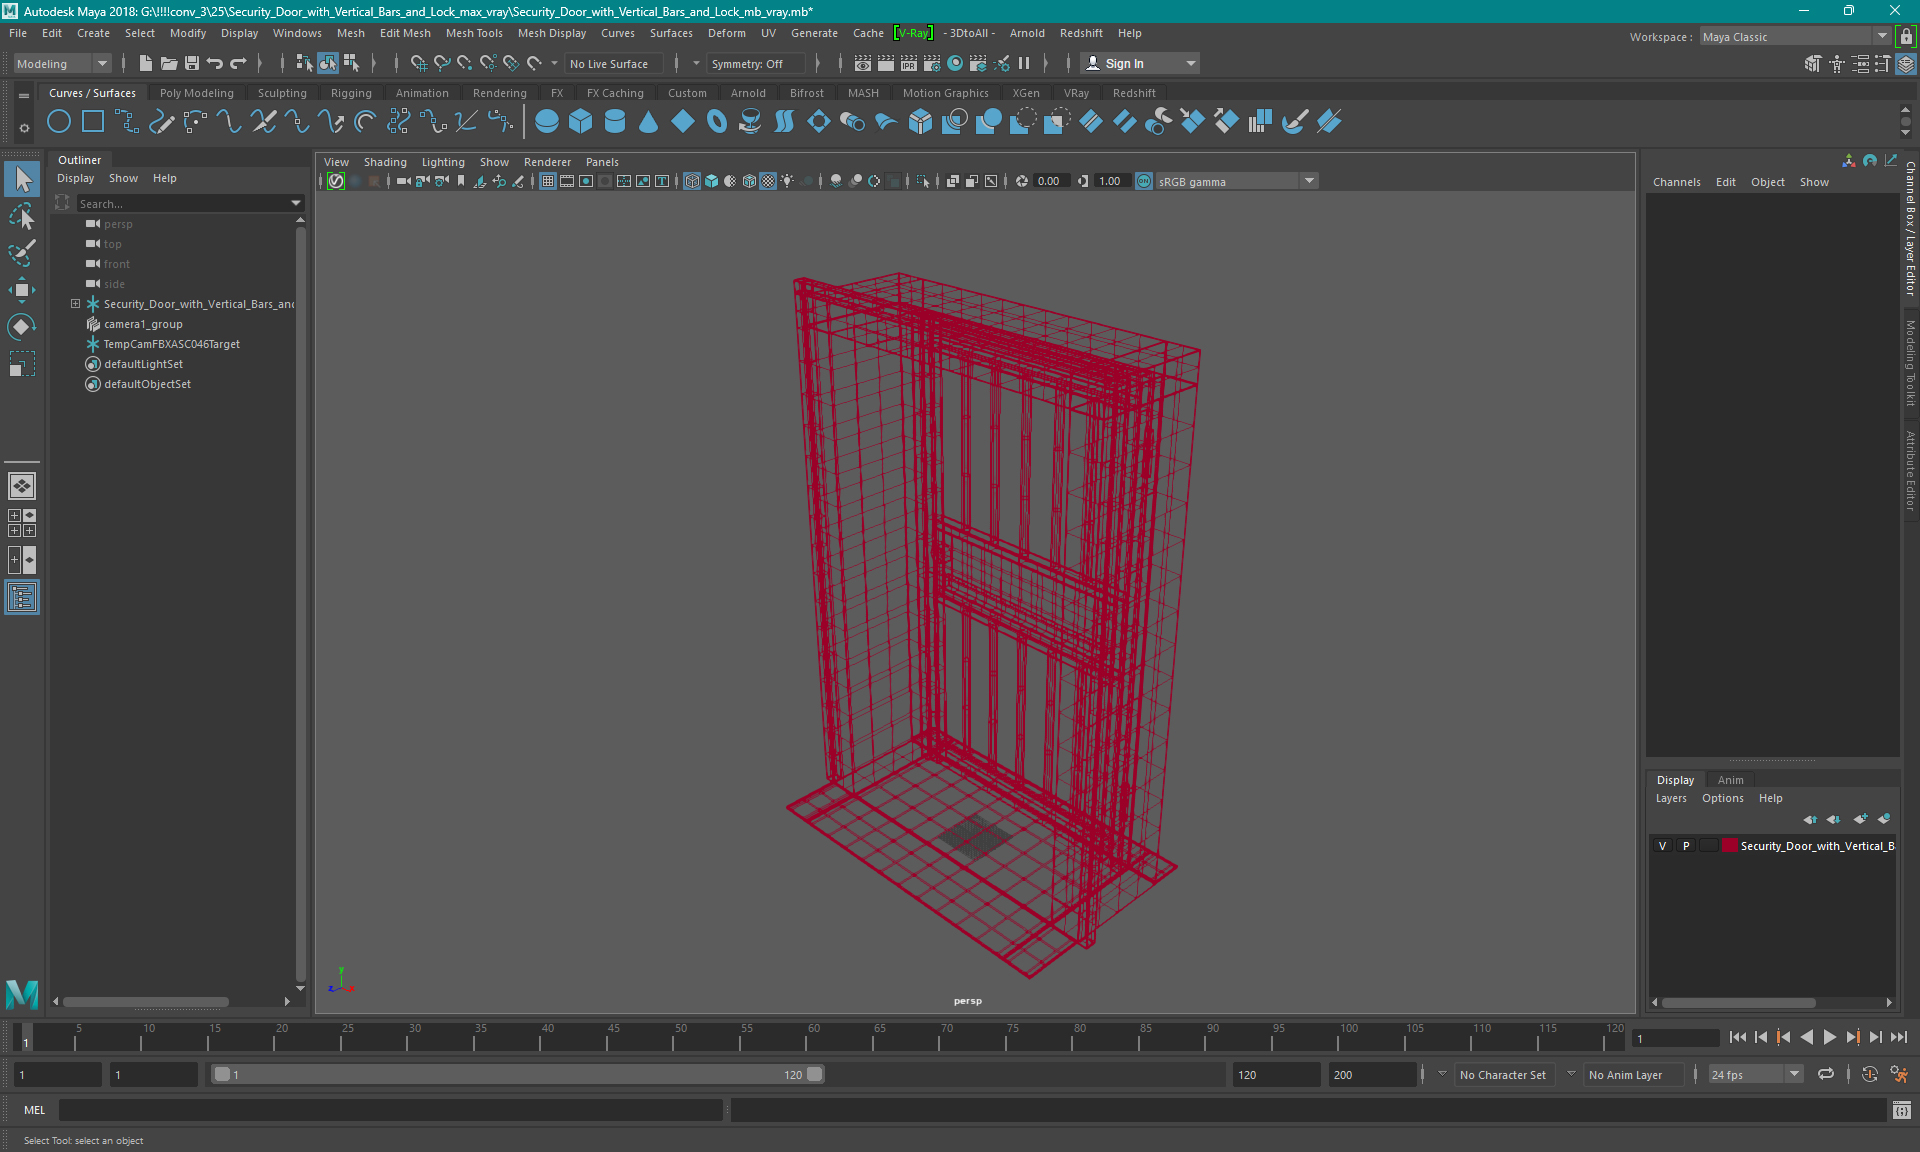The image size is (1920, 1152).
Task: Click the New Scene icon
Action: [x=146, y=63]
